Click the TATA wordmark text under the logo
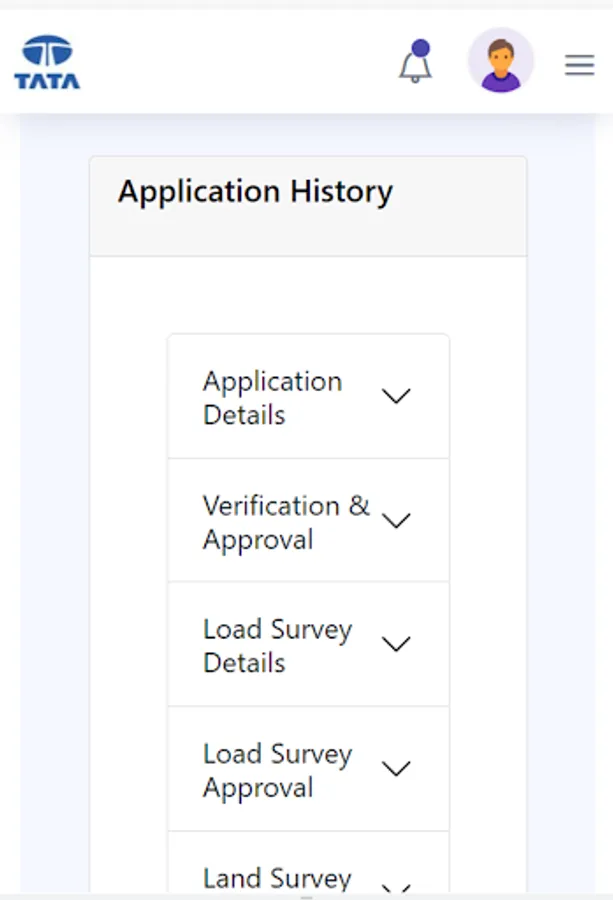This screenshot has height=900, width=613. pos(47,81)
